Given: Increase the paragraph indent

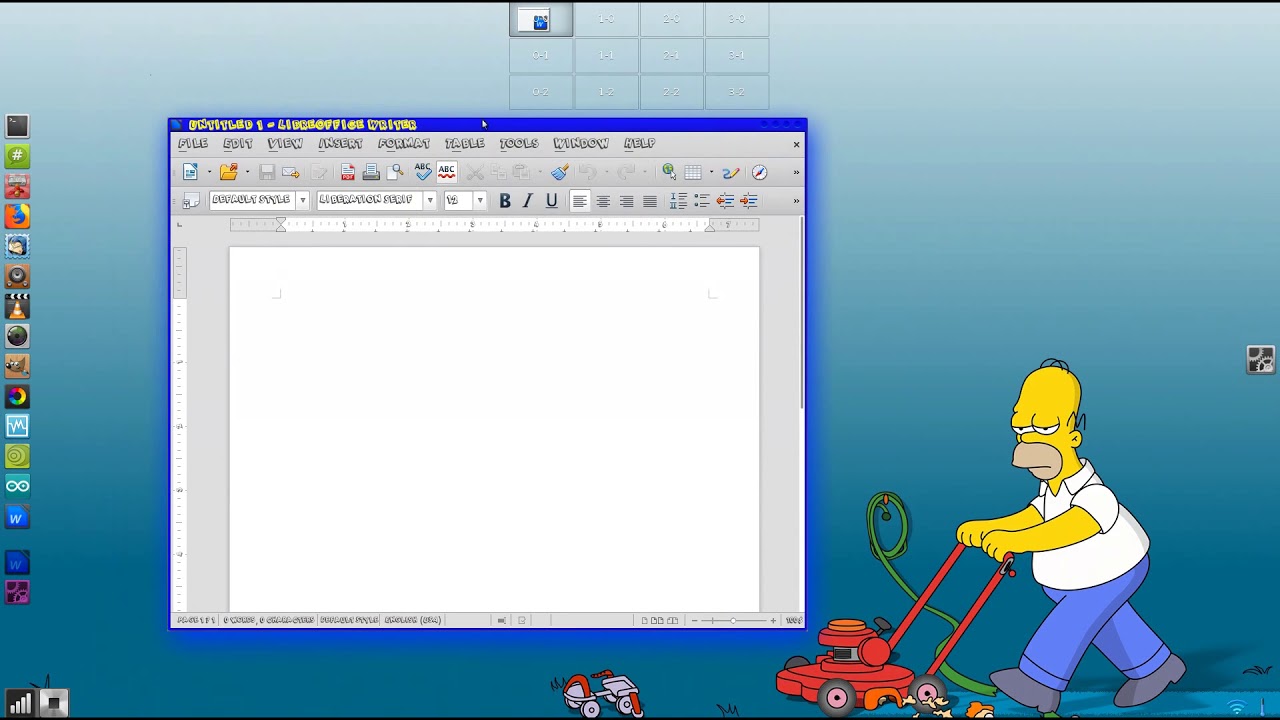Looking at the screenshot, I should tap(749, 201).
